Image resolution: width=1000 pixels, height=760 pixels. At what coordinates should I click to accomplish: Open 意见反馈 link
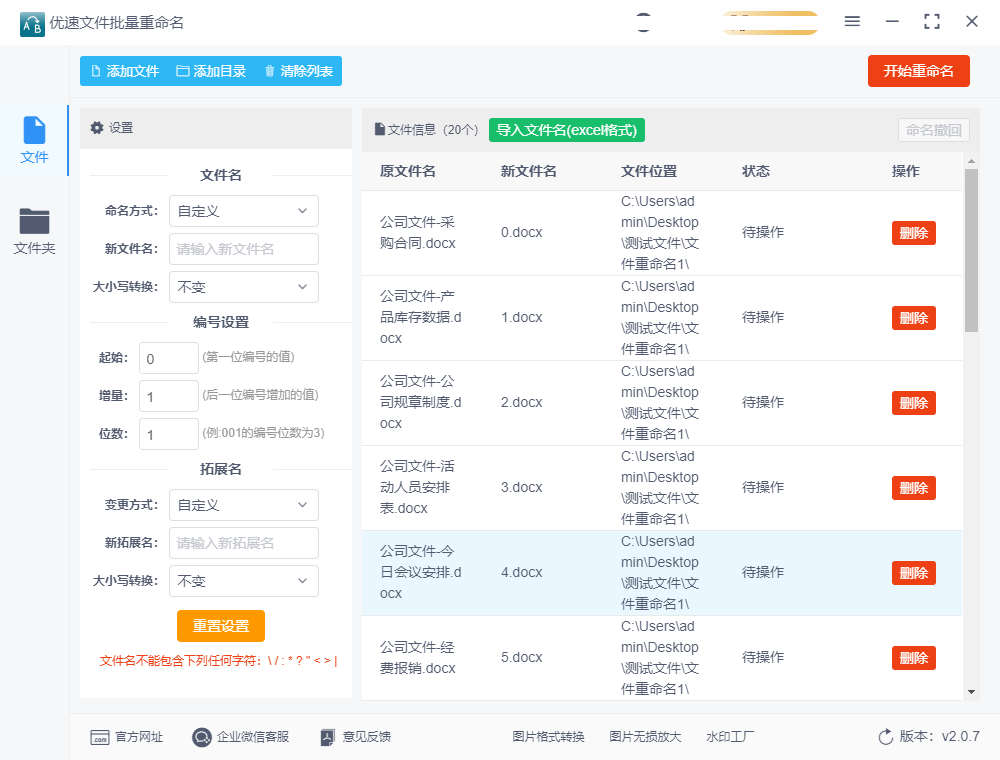click(x=356, y=737)
